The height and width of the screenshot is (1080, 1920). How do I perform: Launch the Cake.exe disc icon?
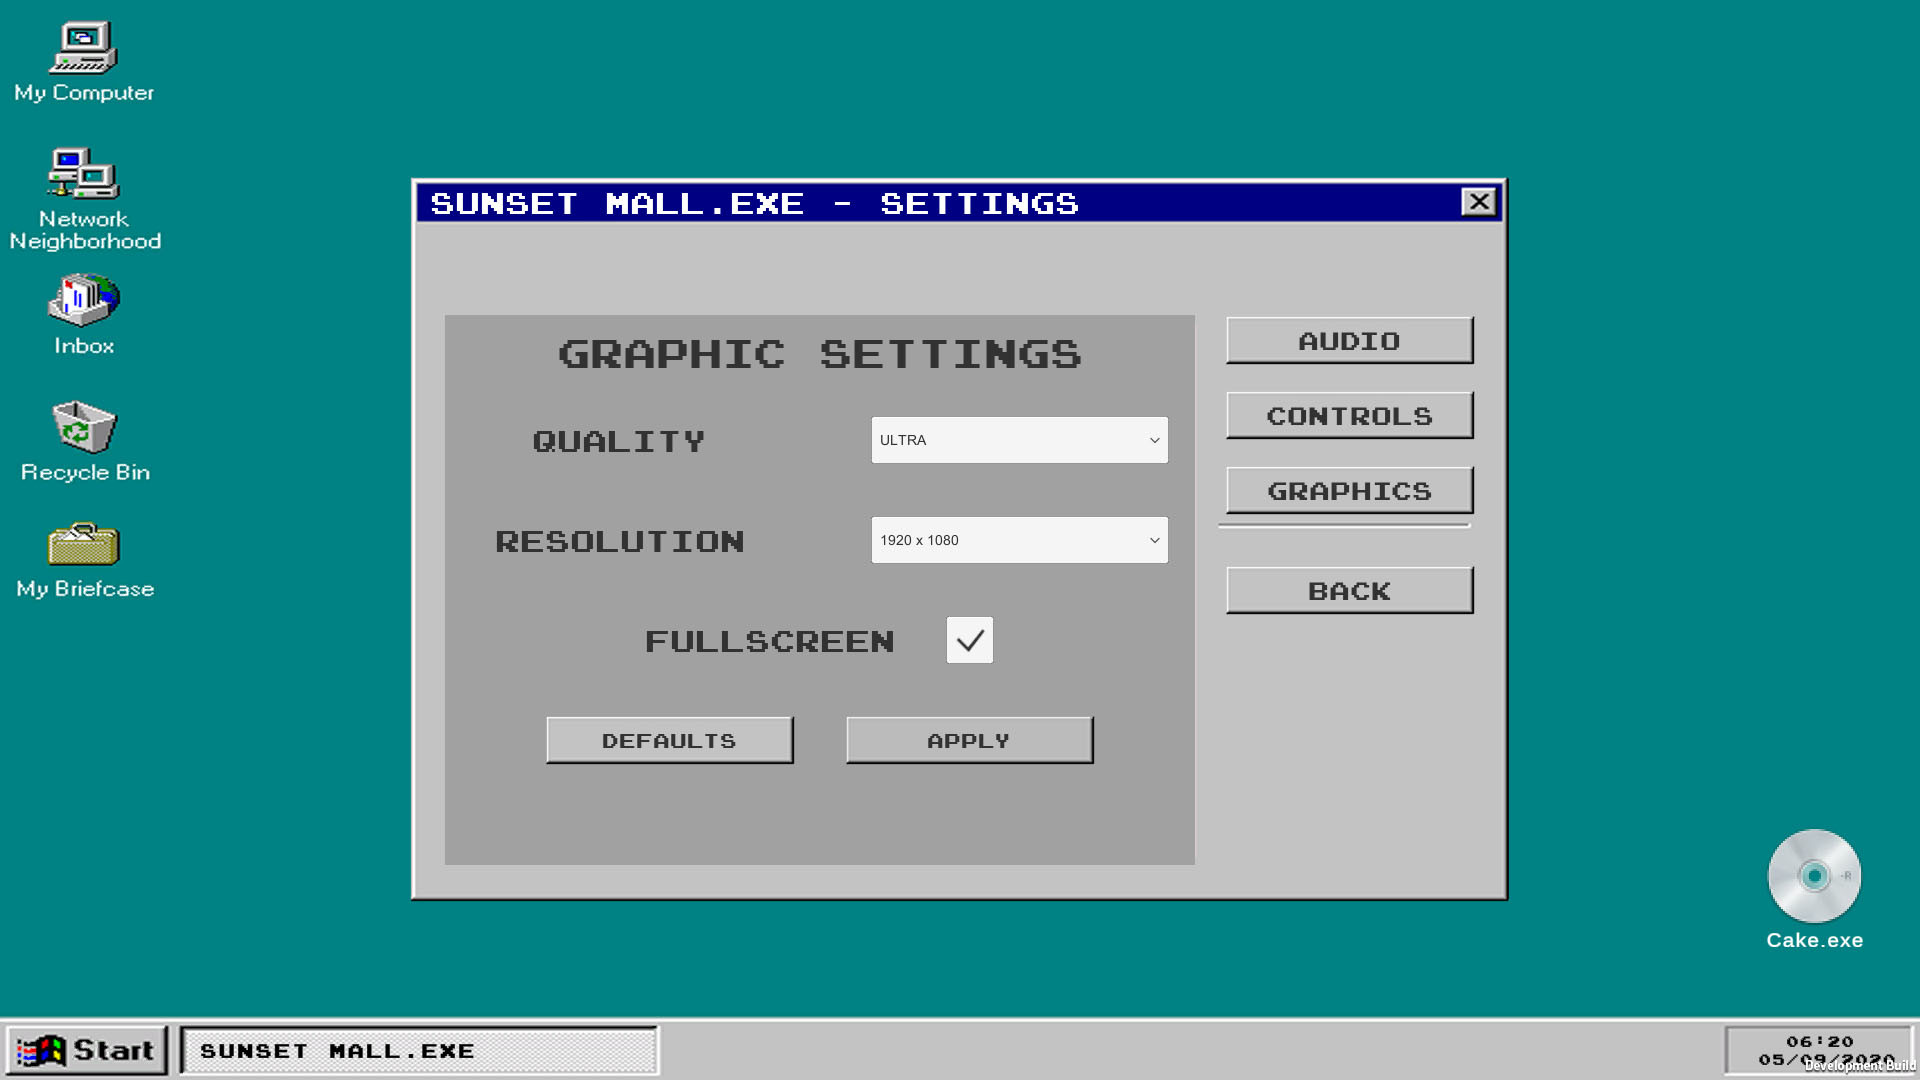(x=1814, y=877)
